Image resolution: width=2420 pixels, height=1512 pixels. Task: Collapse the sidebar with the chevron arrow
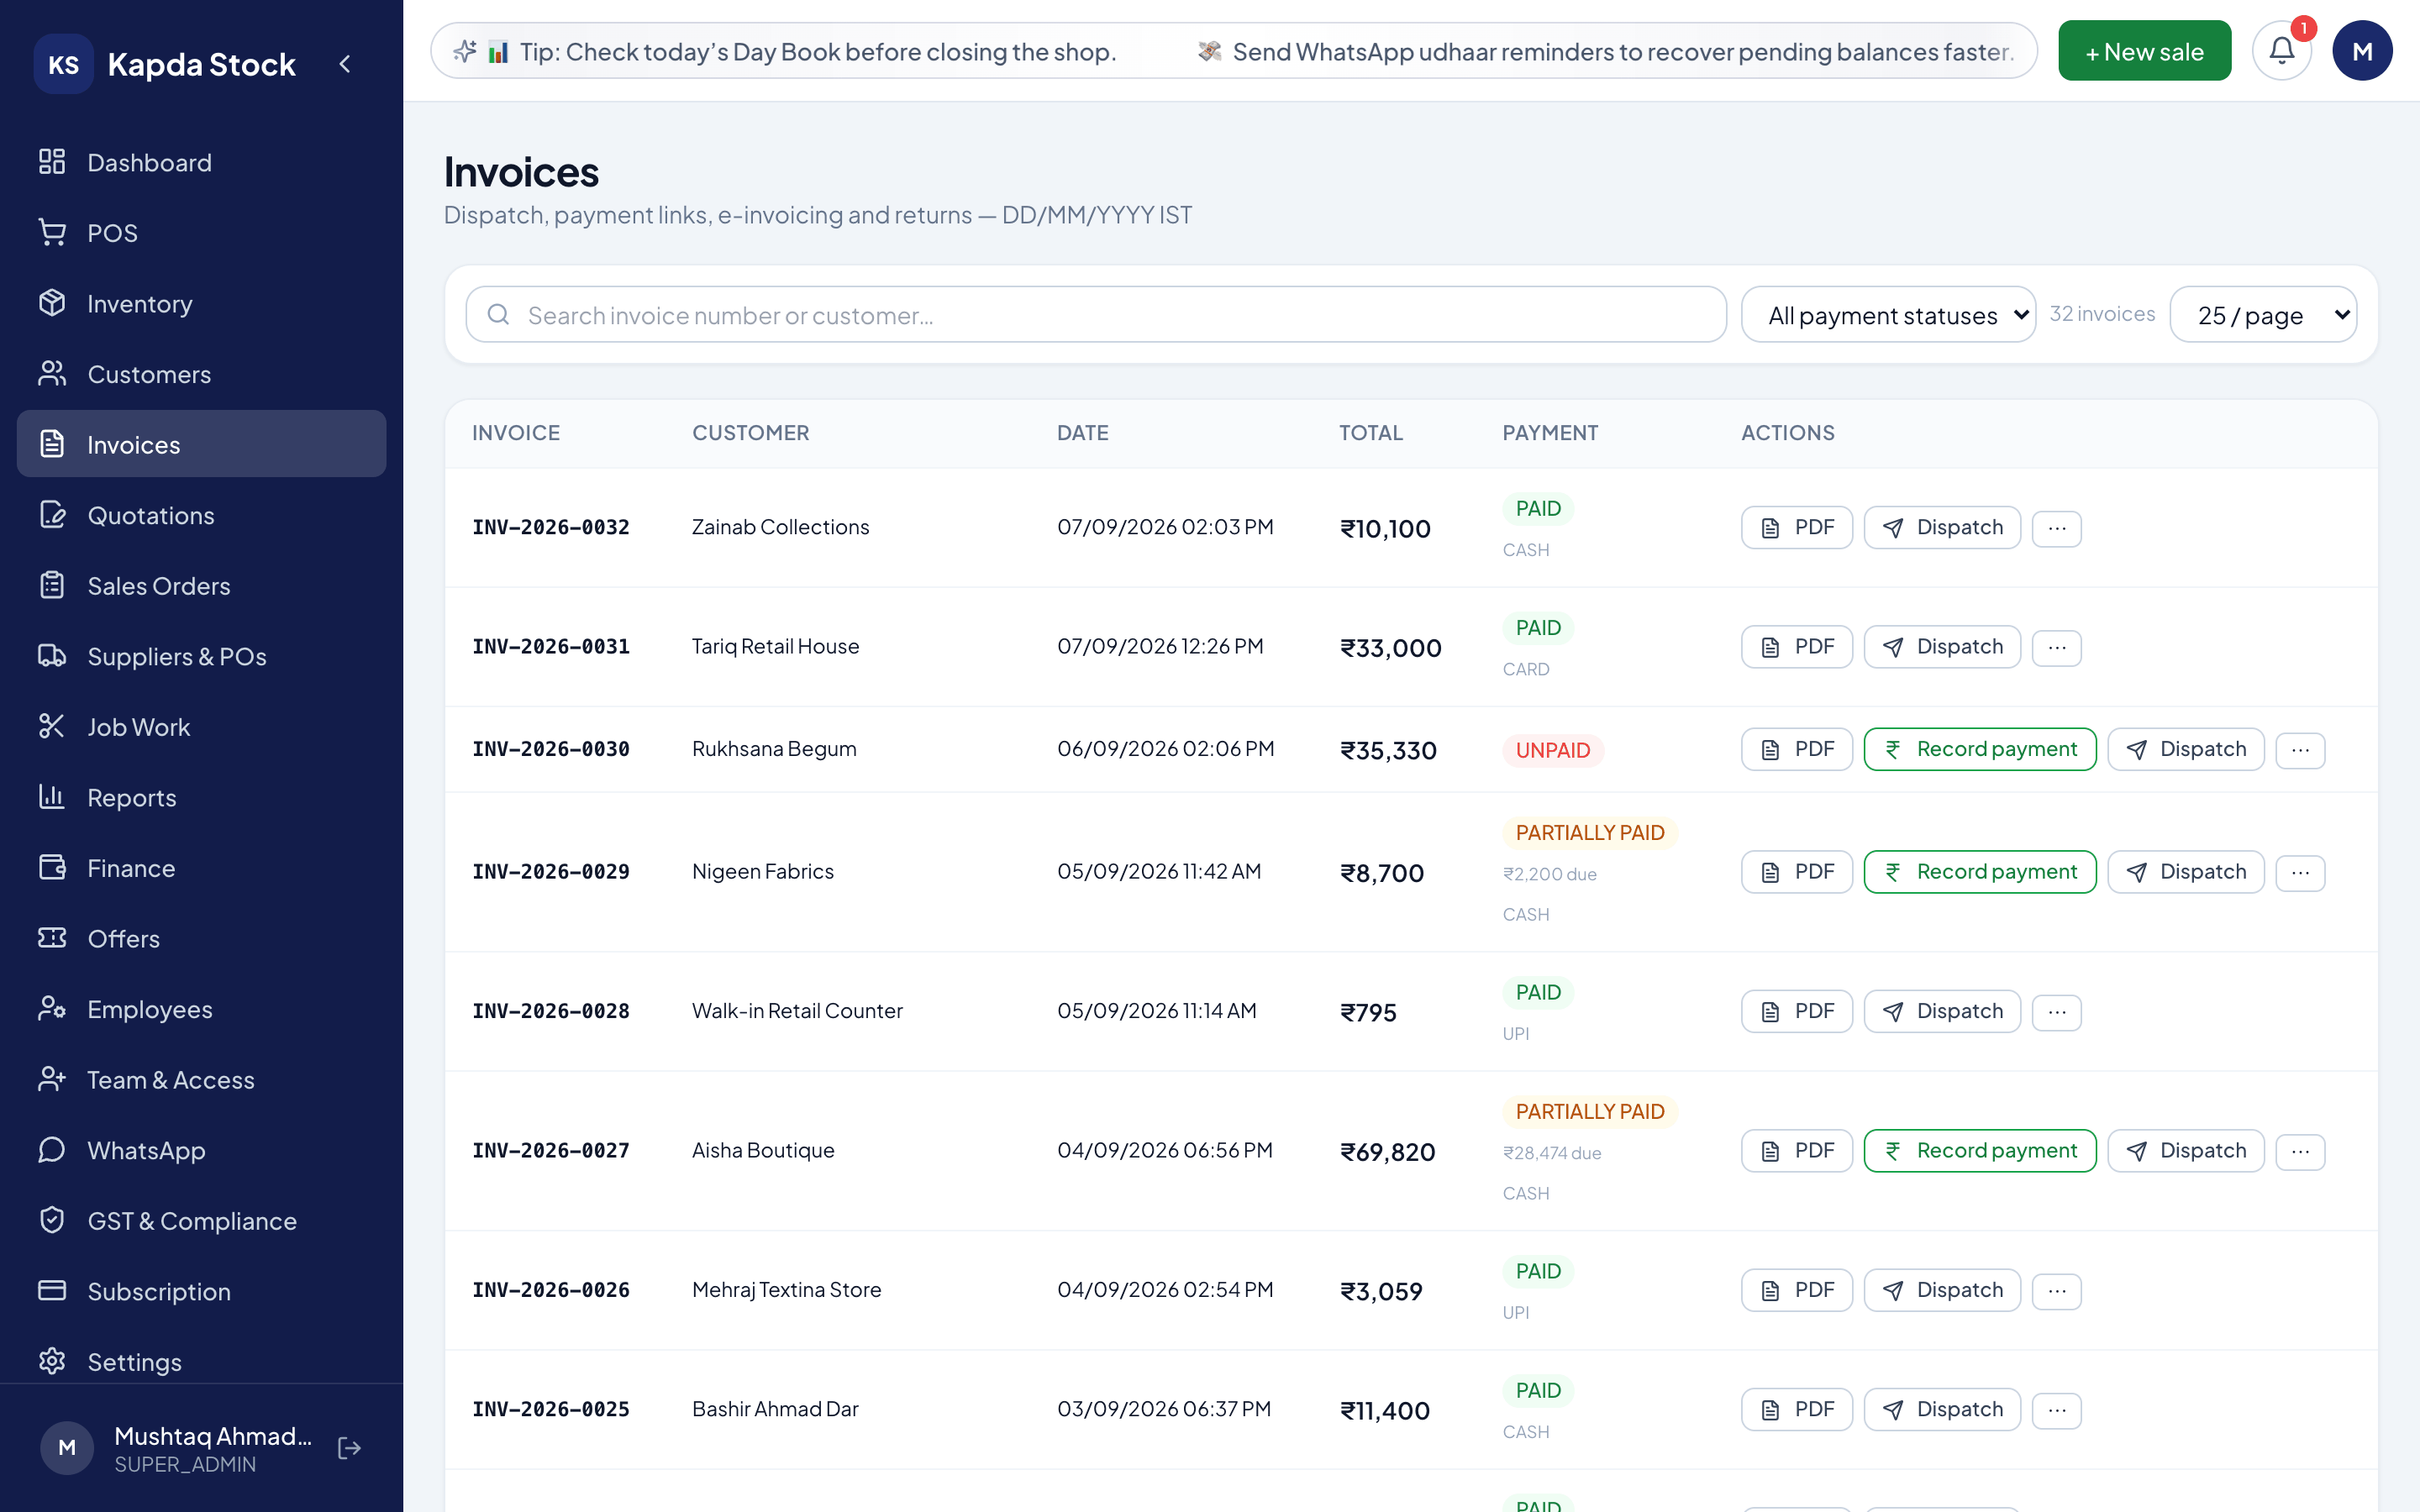tap(345, 64)
